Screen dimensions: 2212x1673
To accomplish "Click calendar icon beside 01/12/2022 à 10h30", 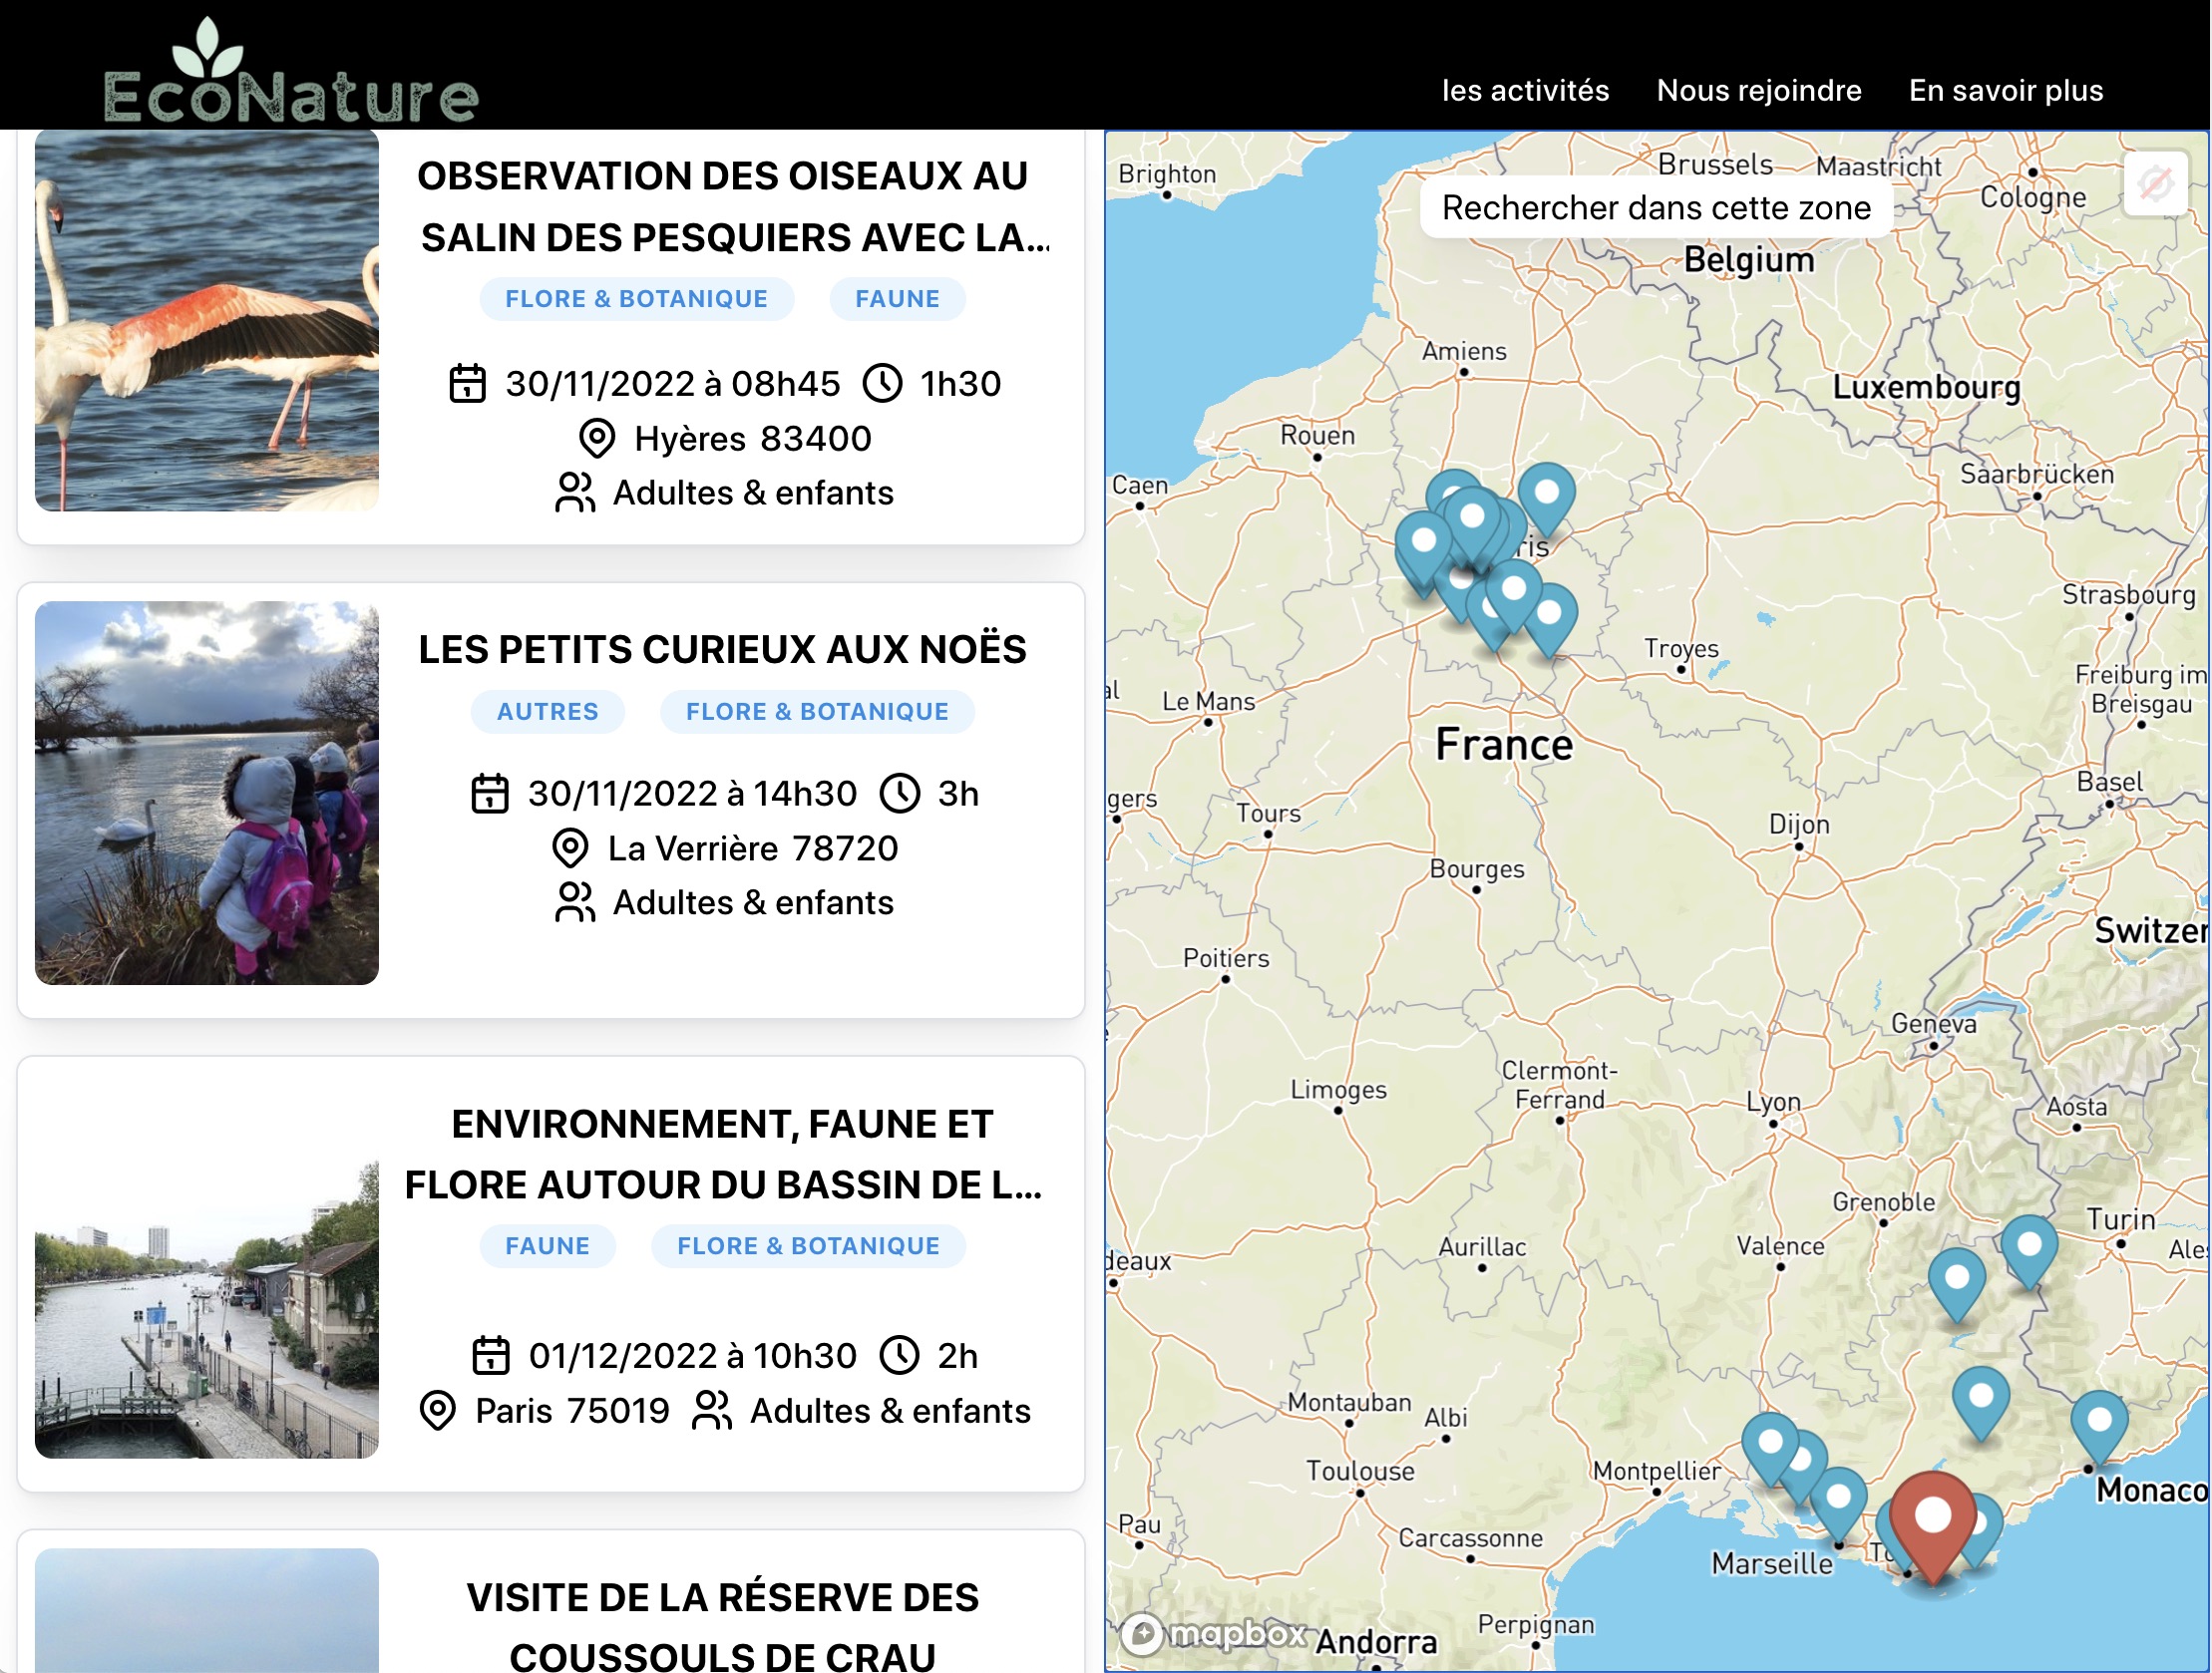I will click(491, 1356).
